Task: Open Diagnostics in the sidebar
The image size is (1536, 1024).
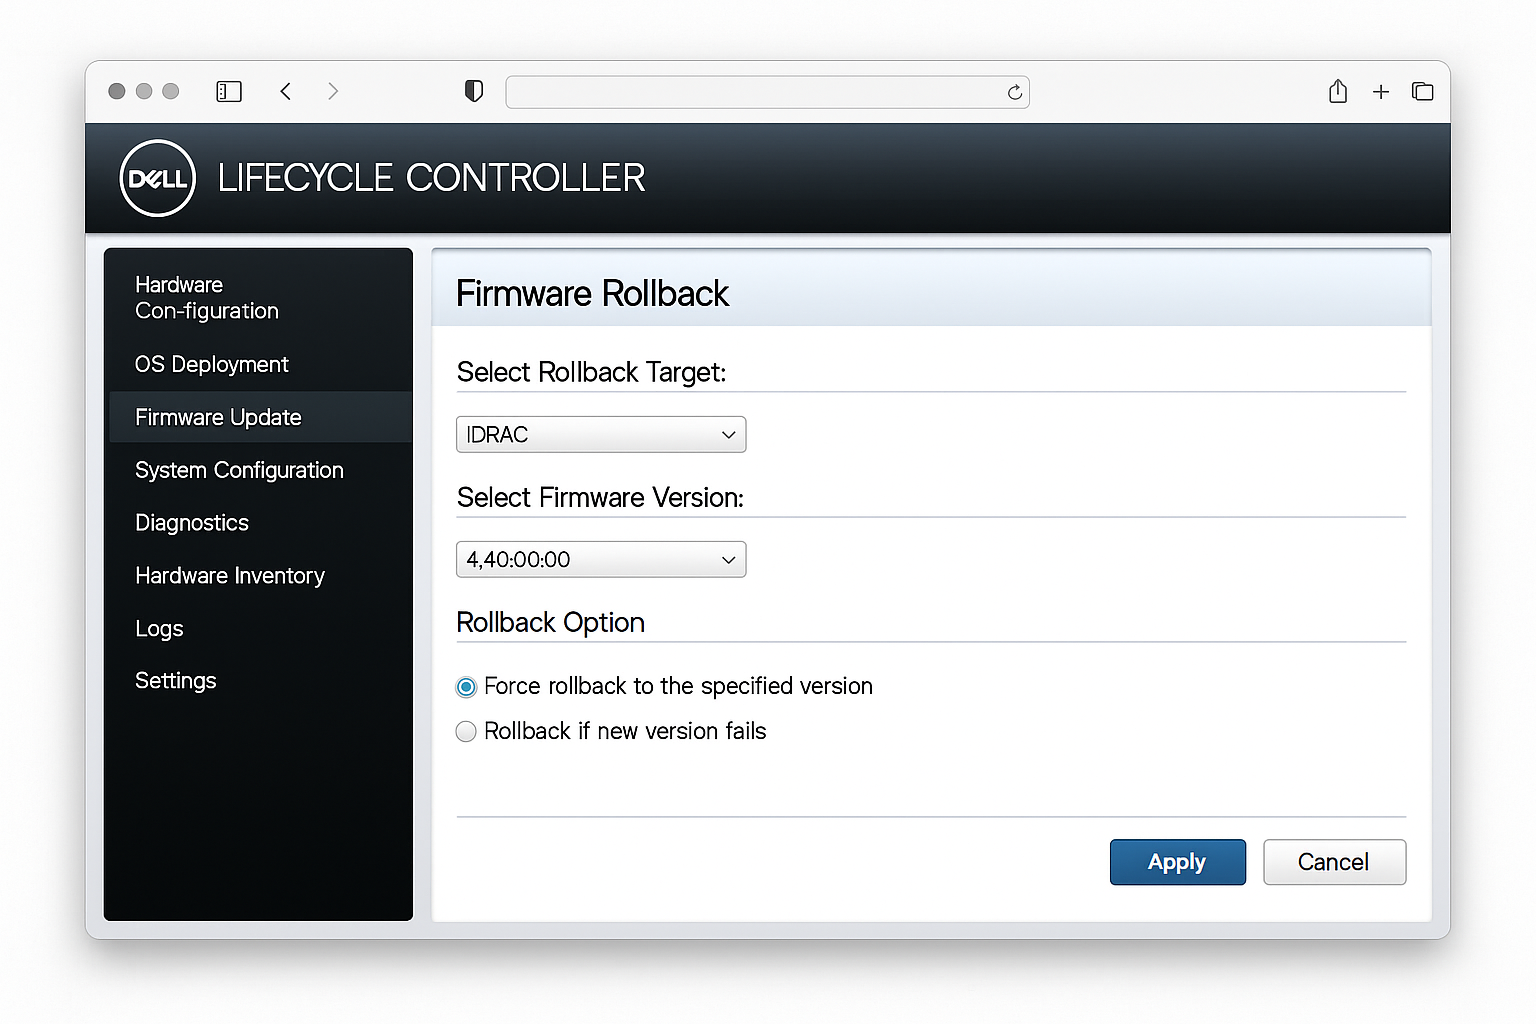Action: [x=192, y=523]
